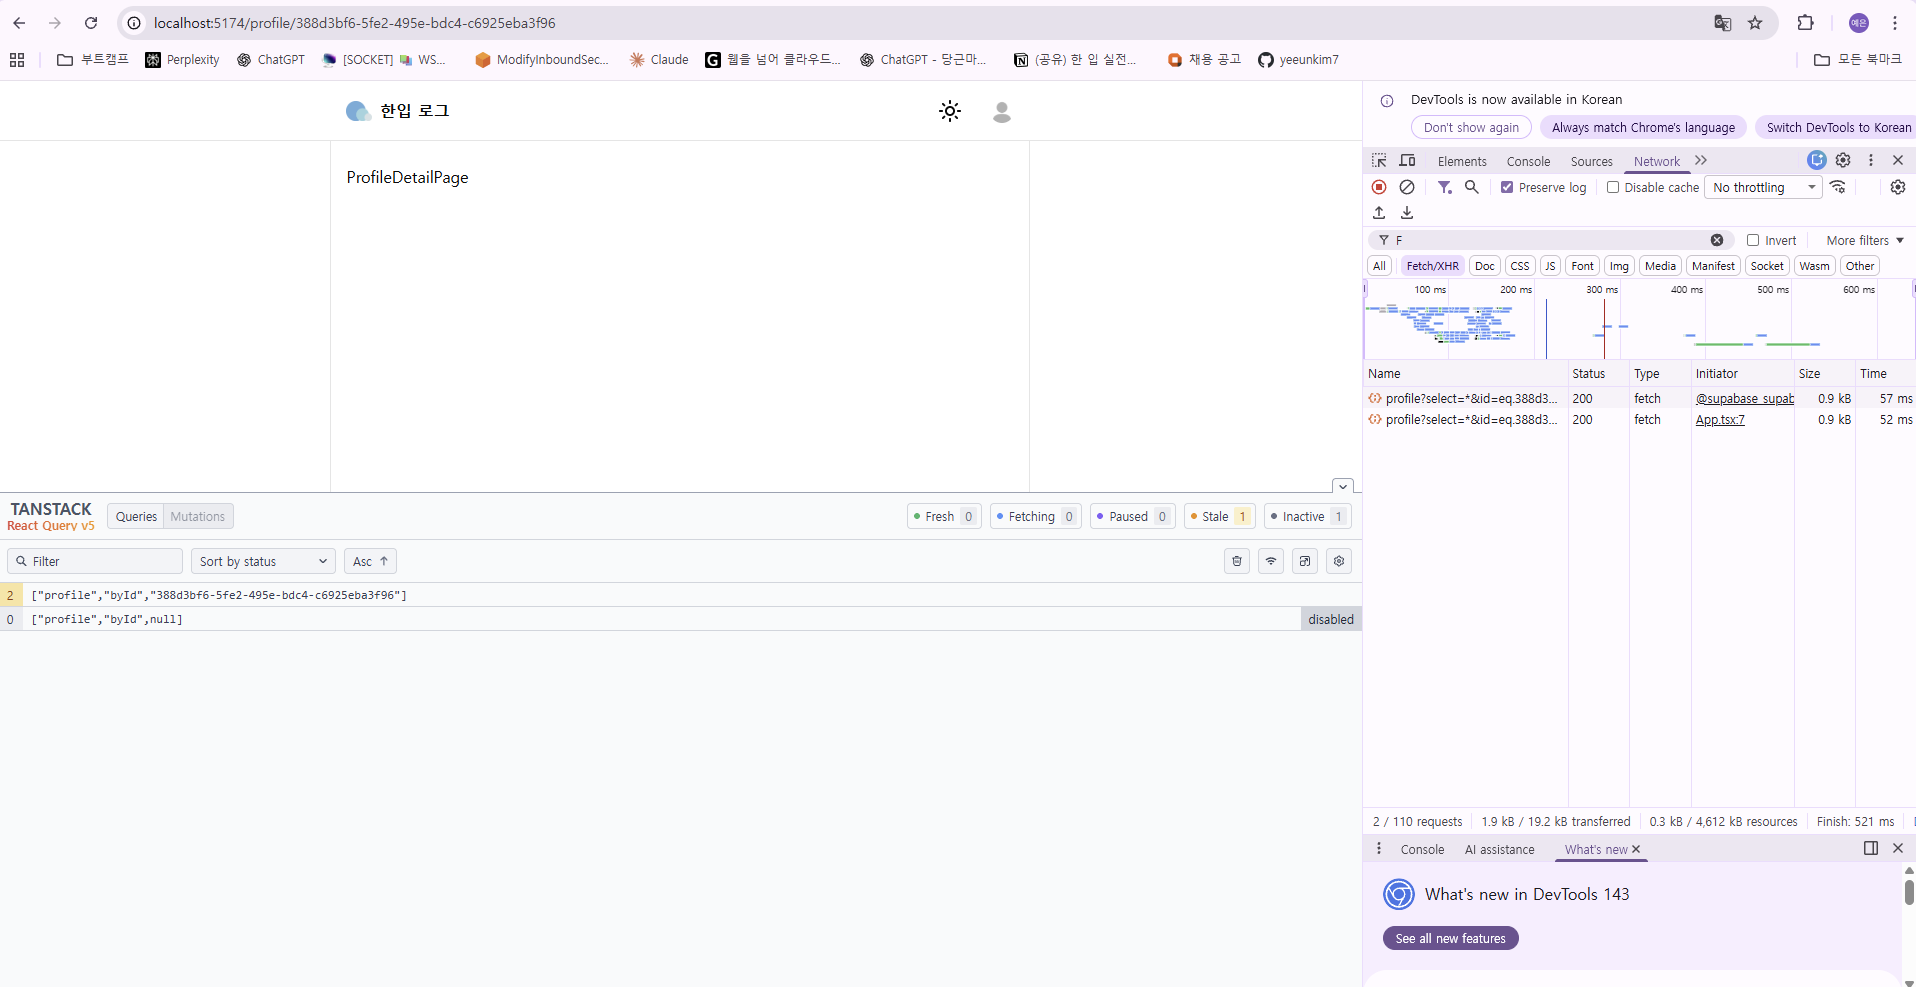
Task: Click the page translate icon in address bar
Action: click(x=1723, y=23)
